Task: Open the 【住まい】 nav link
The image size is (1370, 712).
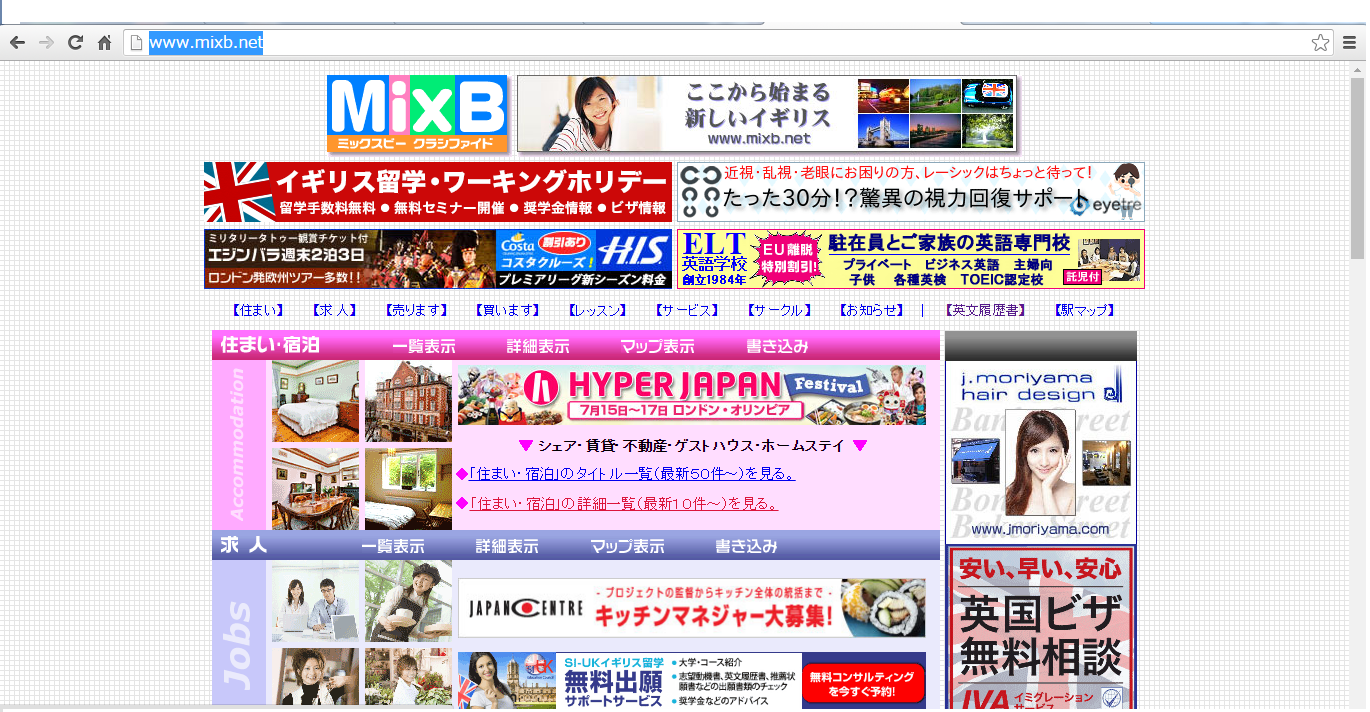Action: 258,310
